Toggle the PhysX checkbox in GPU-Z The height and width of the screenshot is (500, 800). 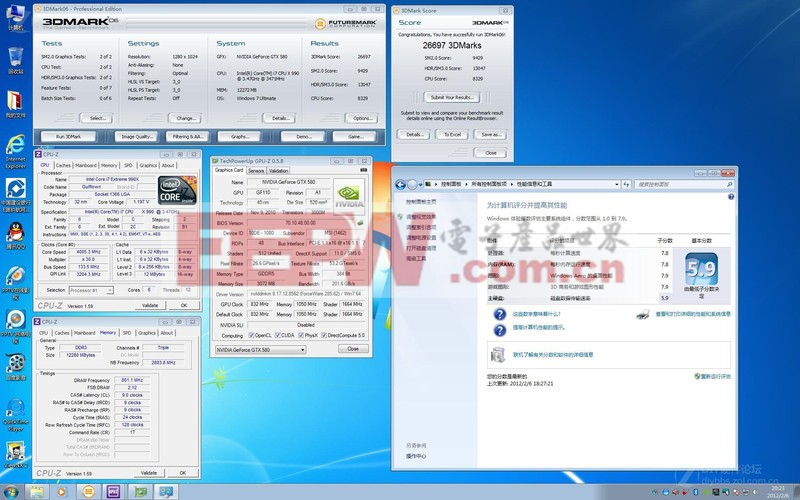(x=301, y=335)
